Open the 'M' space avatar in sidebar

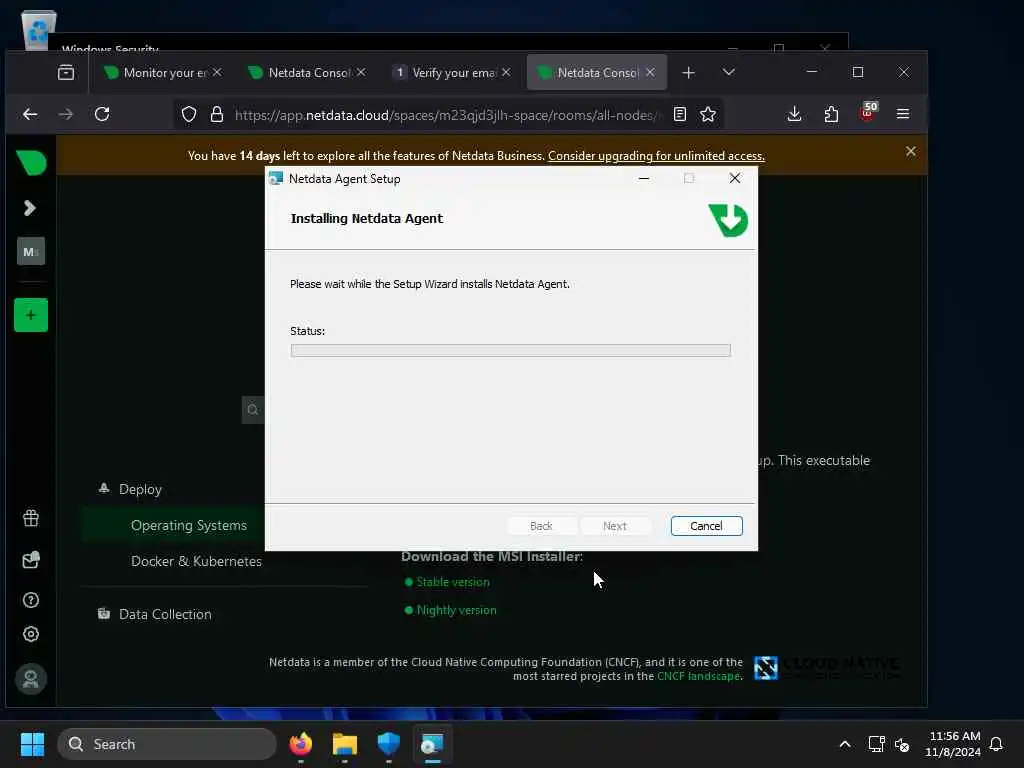tap(31, 251)
